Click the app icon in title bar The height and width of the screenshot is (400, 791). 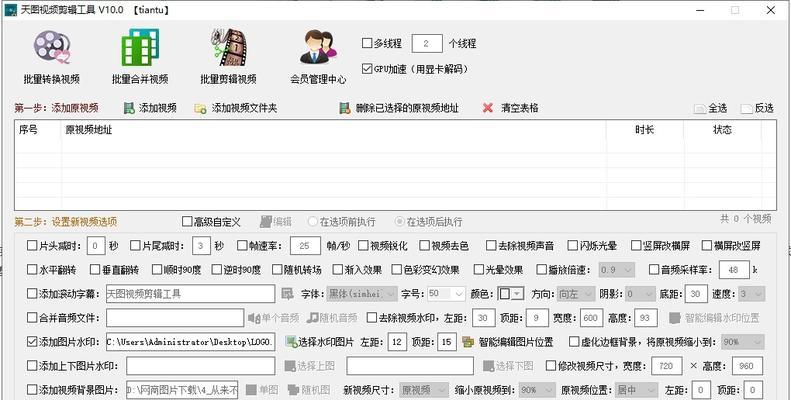click(x=11, y=10)
